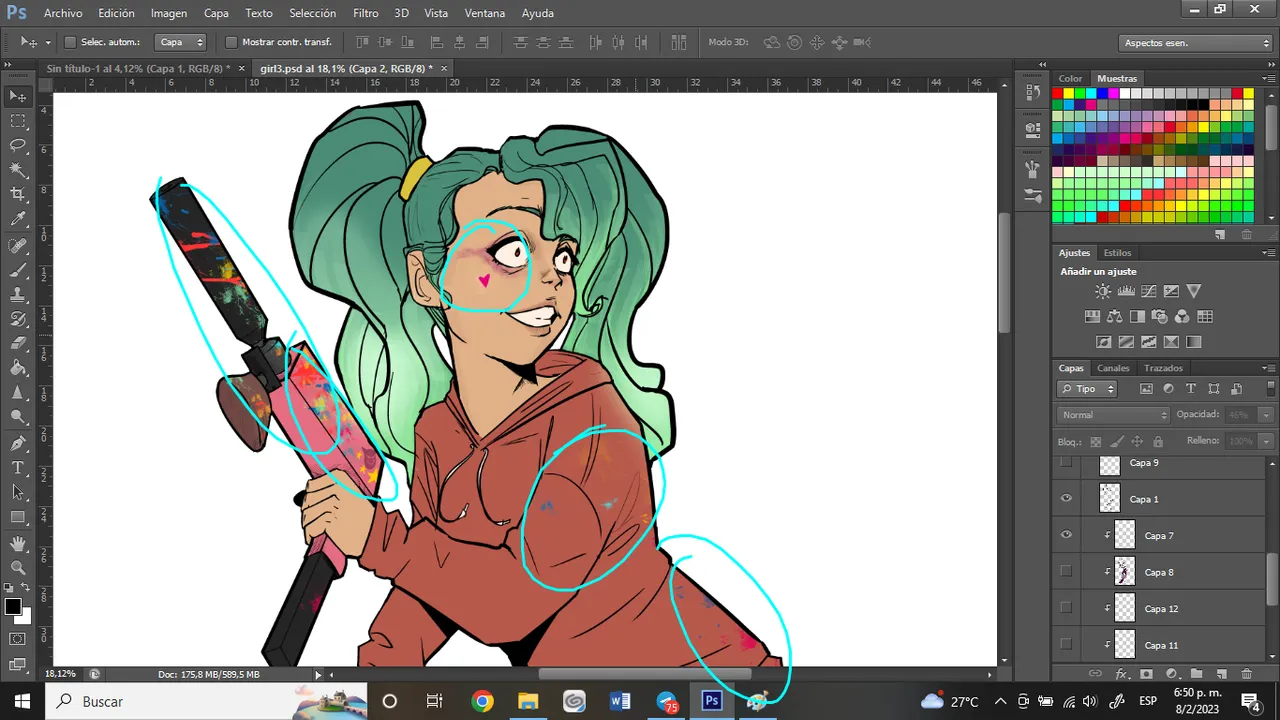Select the Lasso tool
1280x720 pixels.
click(x=18, y=146)
